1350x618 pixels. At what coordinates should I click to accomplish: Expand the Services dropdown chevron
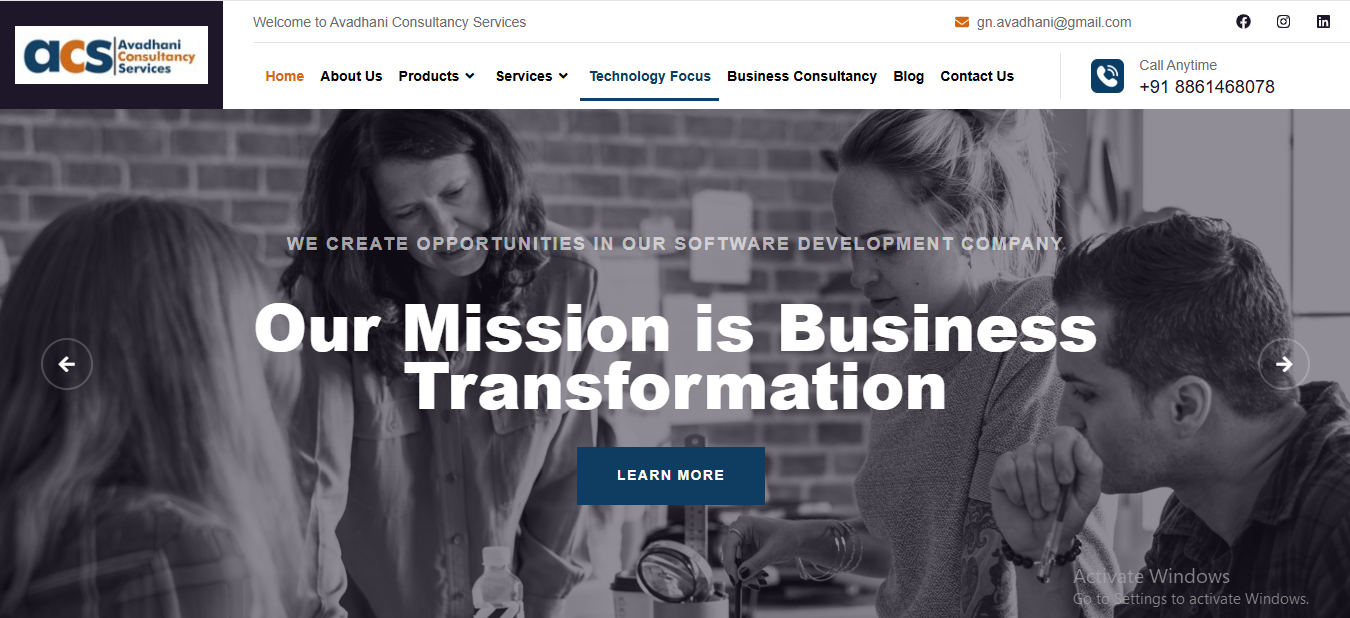point(563,76)
